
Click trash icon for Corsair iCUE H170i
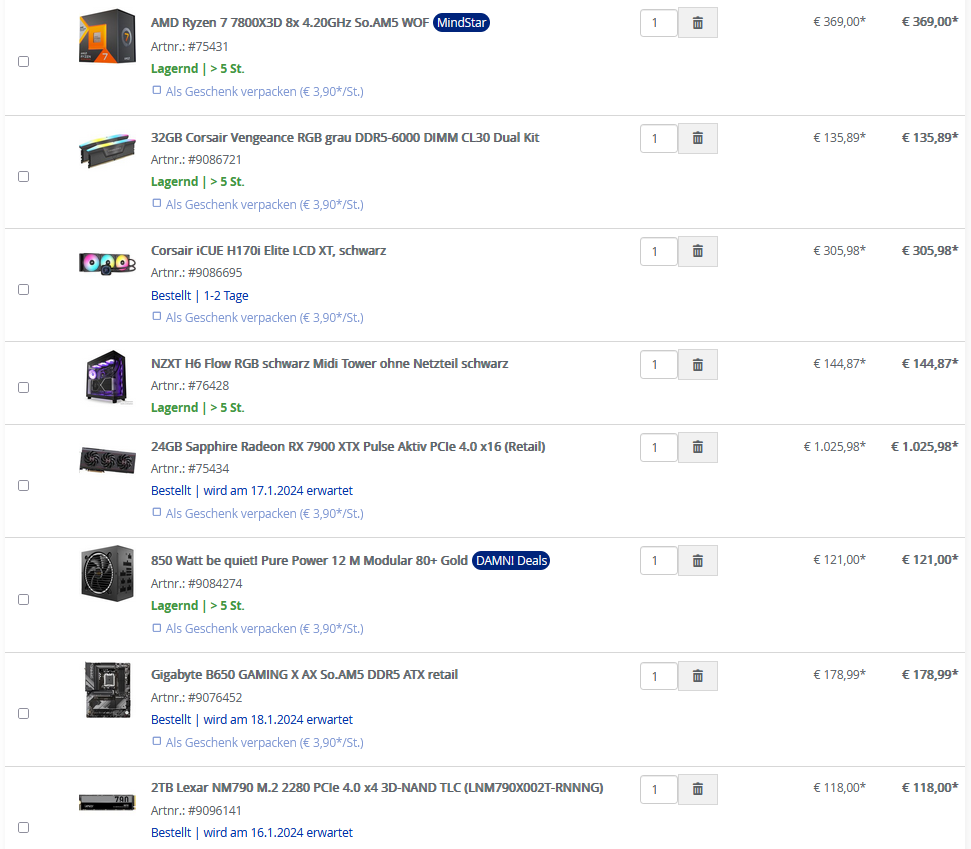coord(697,251)
